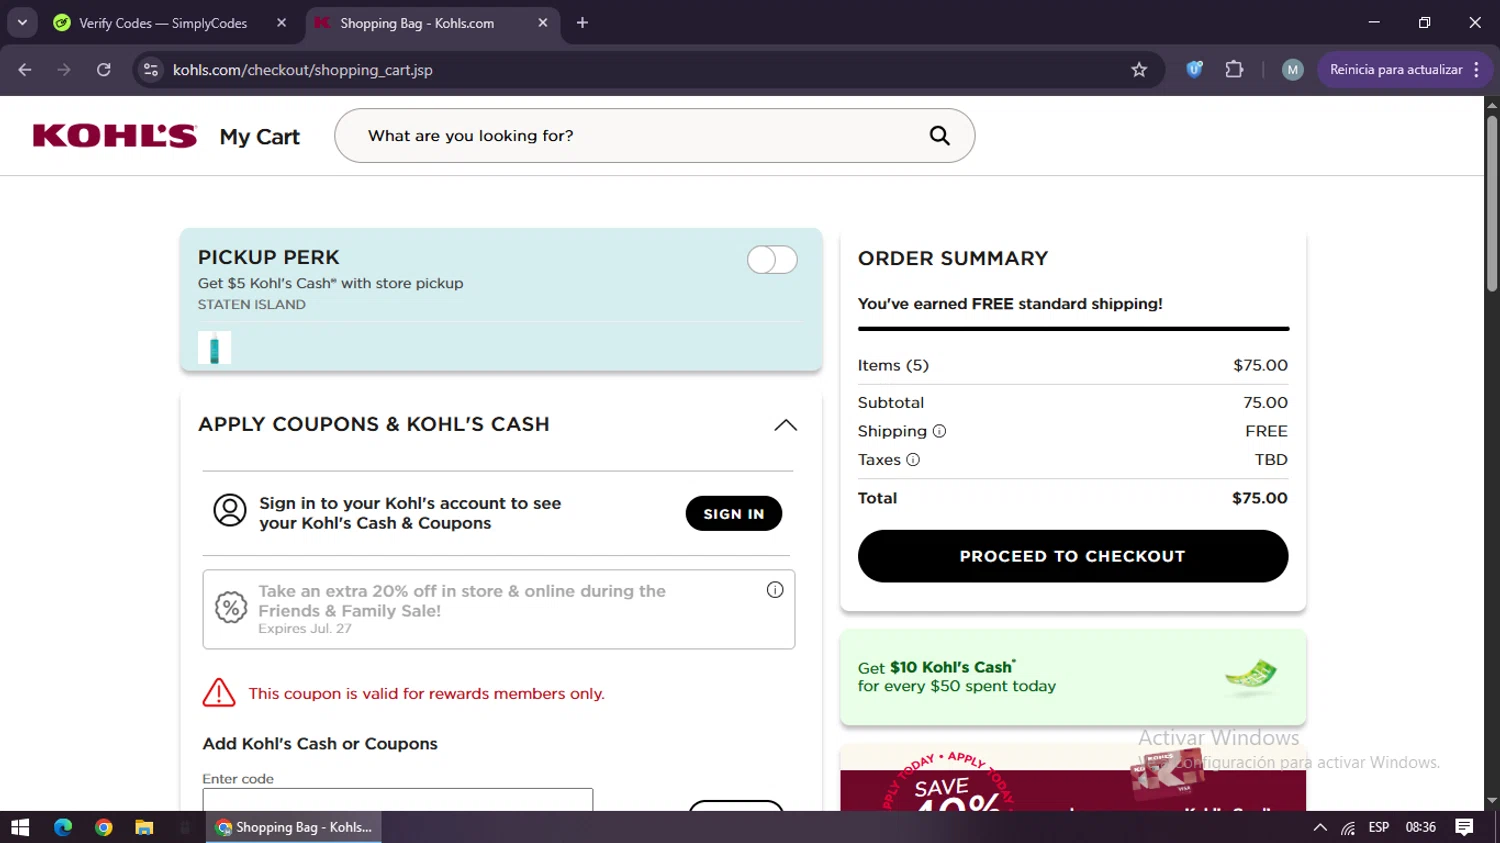
Task: Open the tab search dropdown arrow
Action: click(22, 22)
